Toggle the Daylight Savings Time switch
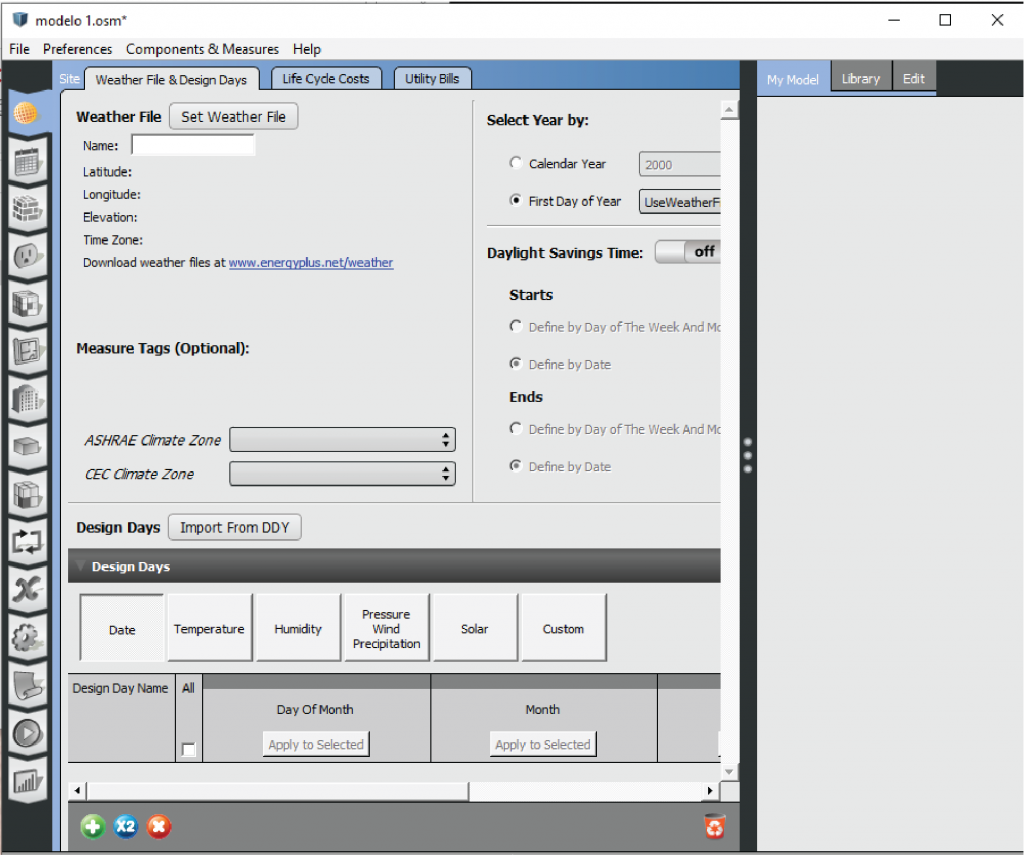The image size is (1024, 855). tap(688, 252)
